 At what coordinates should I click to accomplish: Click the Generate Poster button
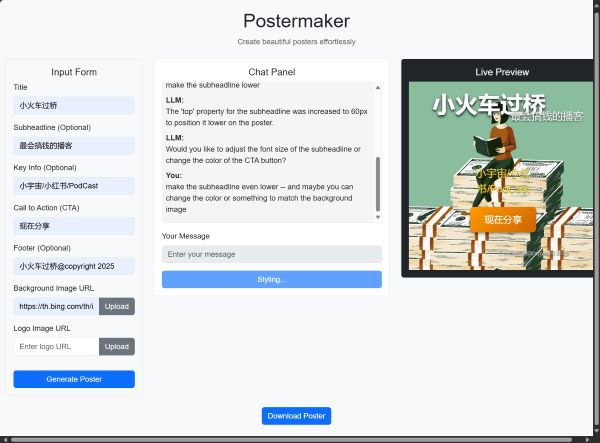click(74, 379)
